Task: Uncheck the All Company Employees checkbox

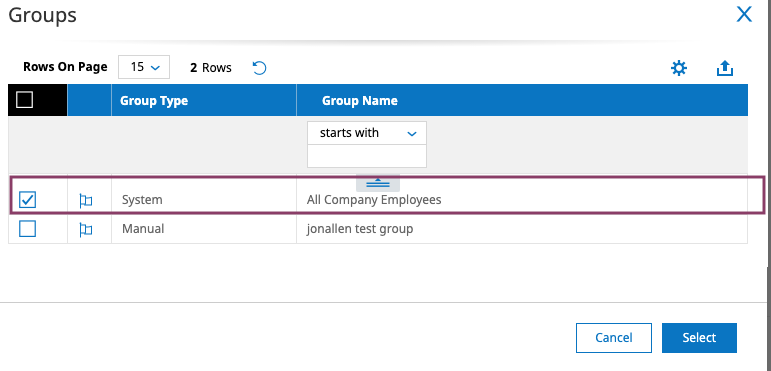Action: click(x=28, y=200)
